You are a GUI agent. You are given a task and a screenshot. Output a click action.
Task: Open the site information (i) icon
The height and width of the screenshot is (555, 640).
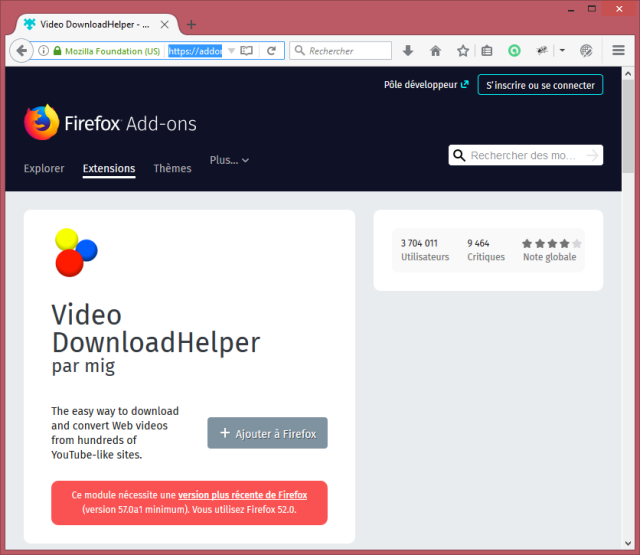coord(43,51)
